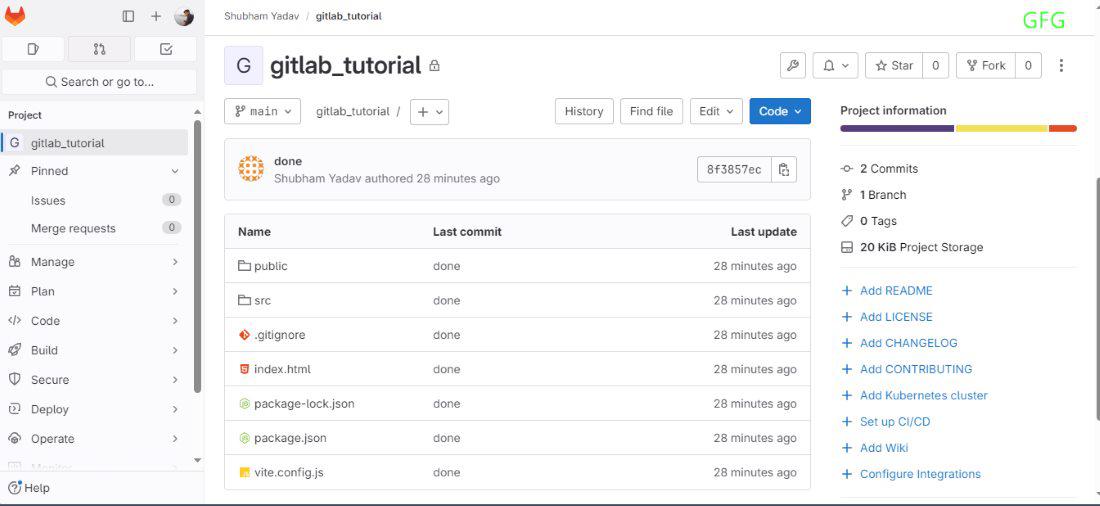Image resolution: width=1100 pixels, height=506 pixels.
Task: Open the notification bell dropdown
Action: [x=834, y=66]
